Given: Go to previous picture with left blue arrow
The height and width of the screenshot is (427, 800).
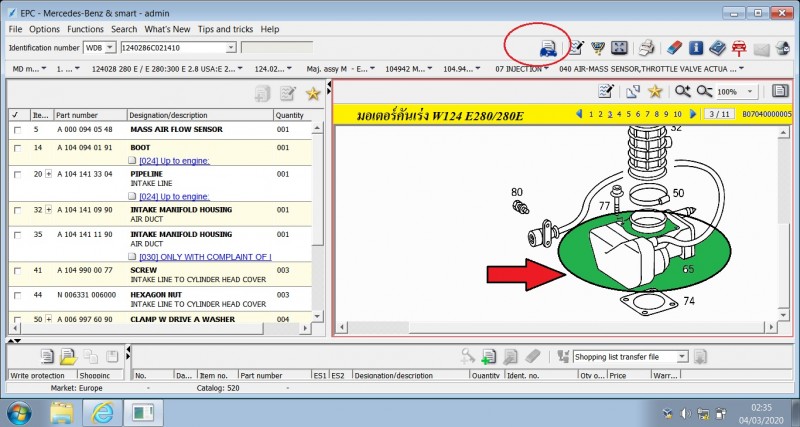Looking at the screenshot, I should click(x=579, y=114).
